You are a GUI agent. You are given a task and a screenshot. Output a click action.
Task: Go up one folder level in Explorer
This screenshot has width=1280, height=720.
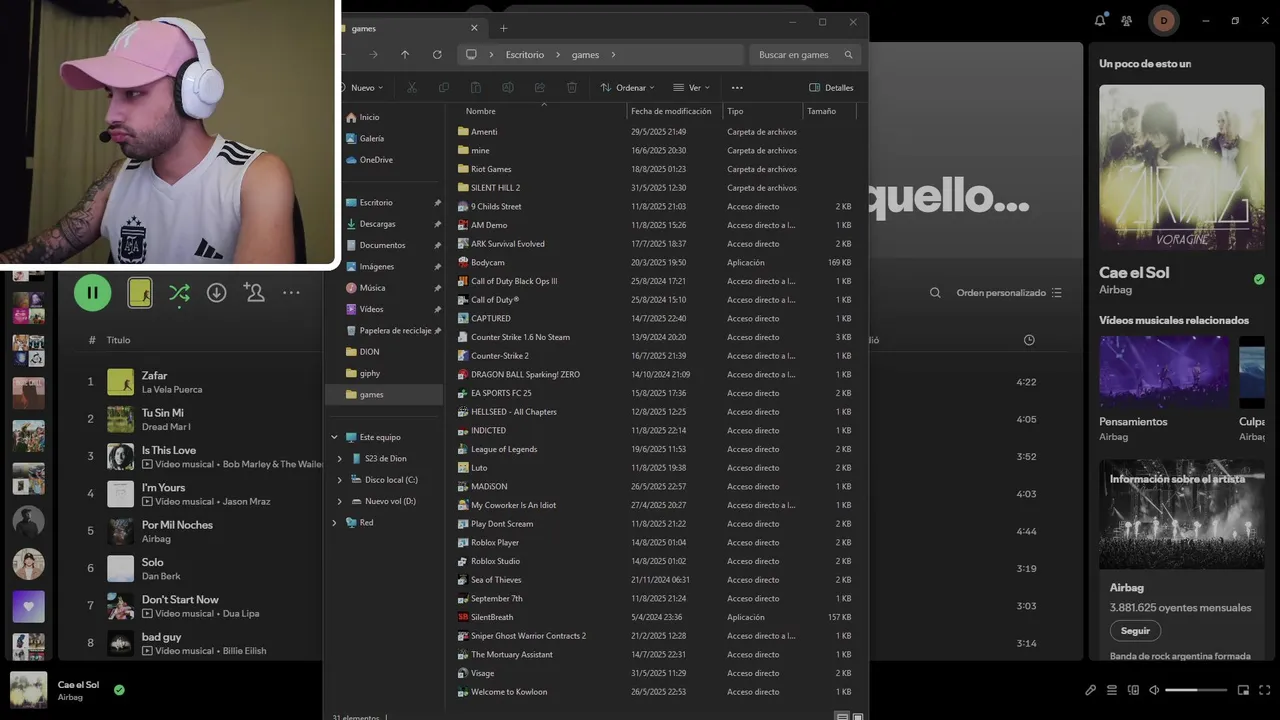coord(405,55)
